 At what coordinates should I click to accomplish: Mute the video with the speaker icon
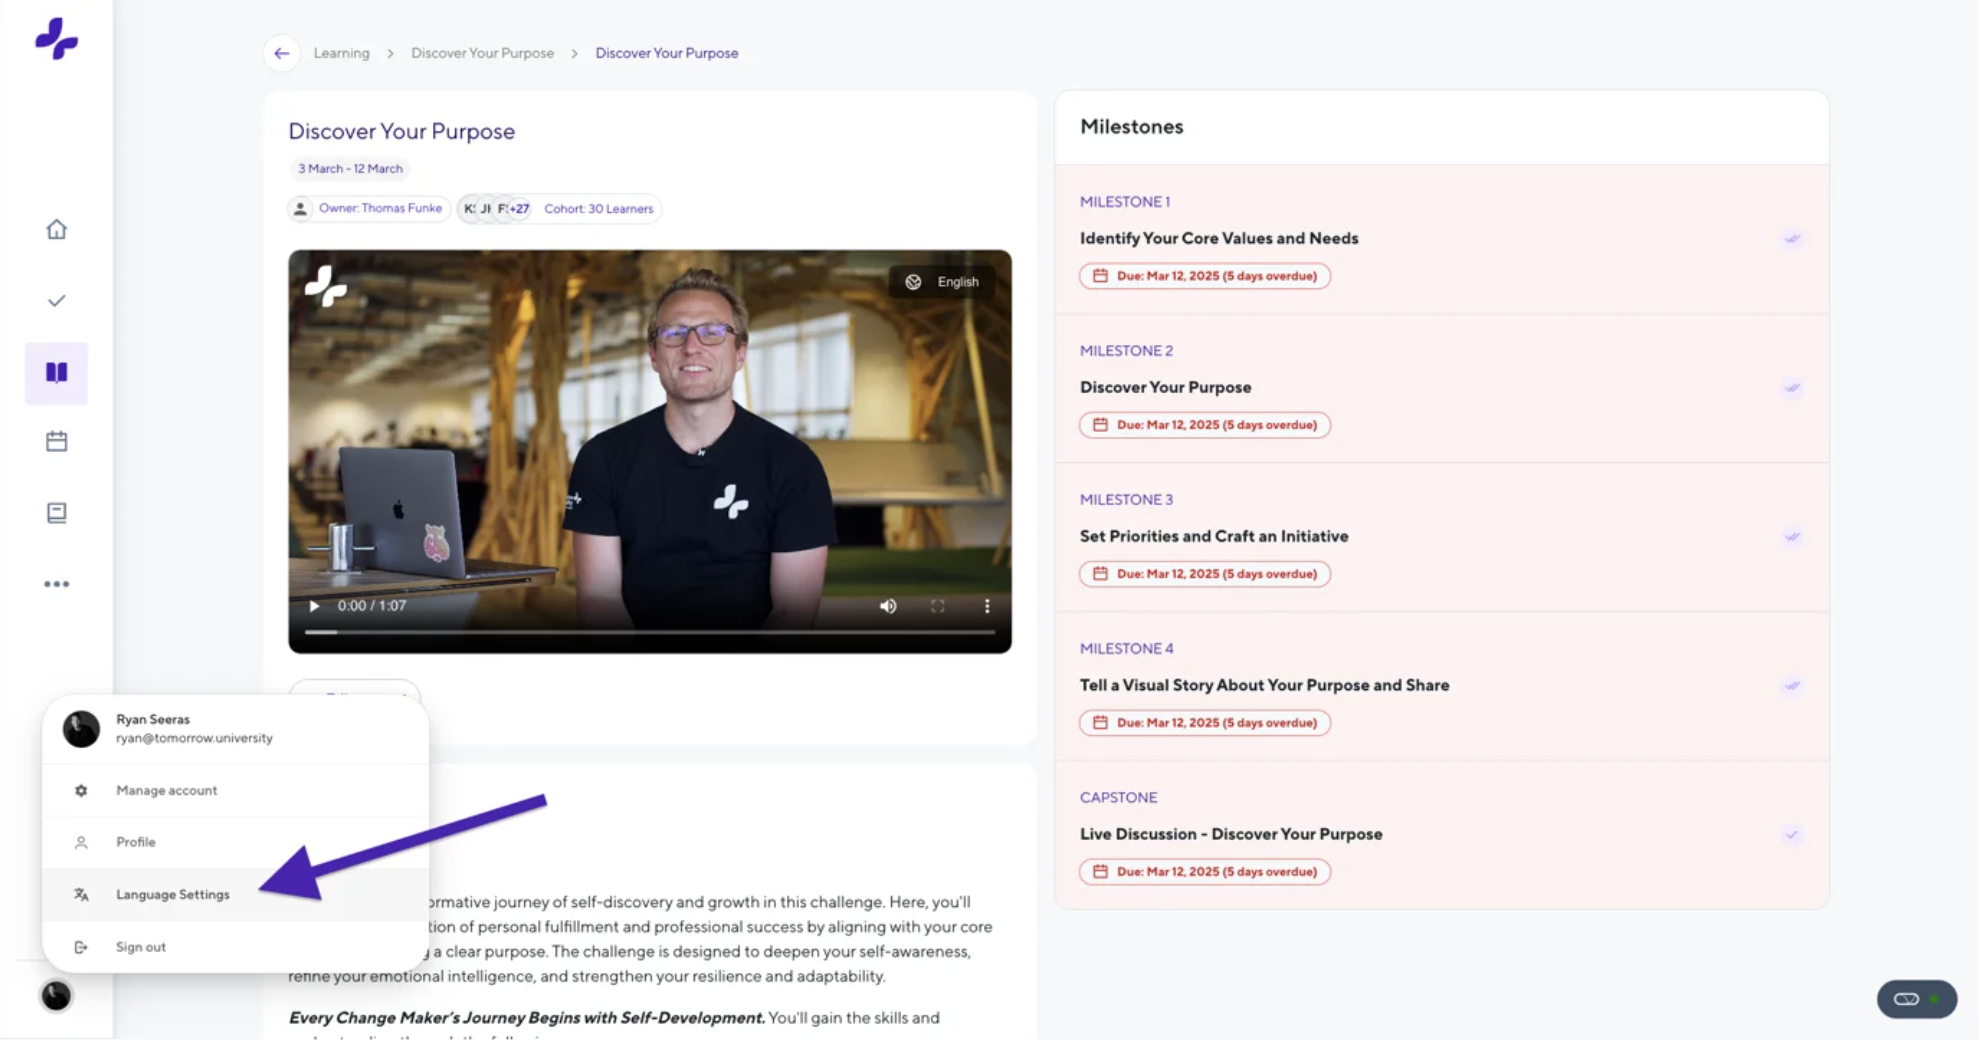pyautogui.click(x=888, y=606)
